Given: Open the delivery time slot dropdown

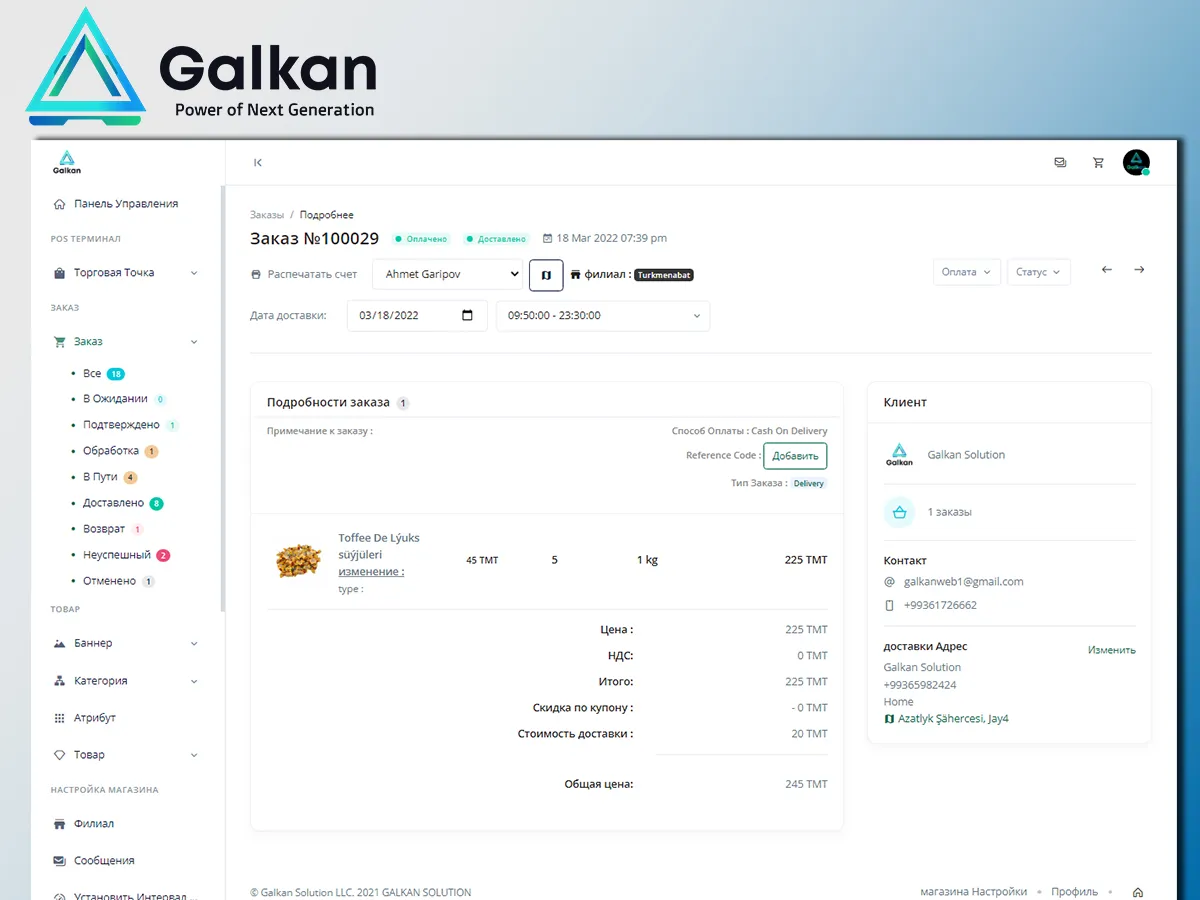Looking at the screenshot, I should coord(603,316).
